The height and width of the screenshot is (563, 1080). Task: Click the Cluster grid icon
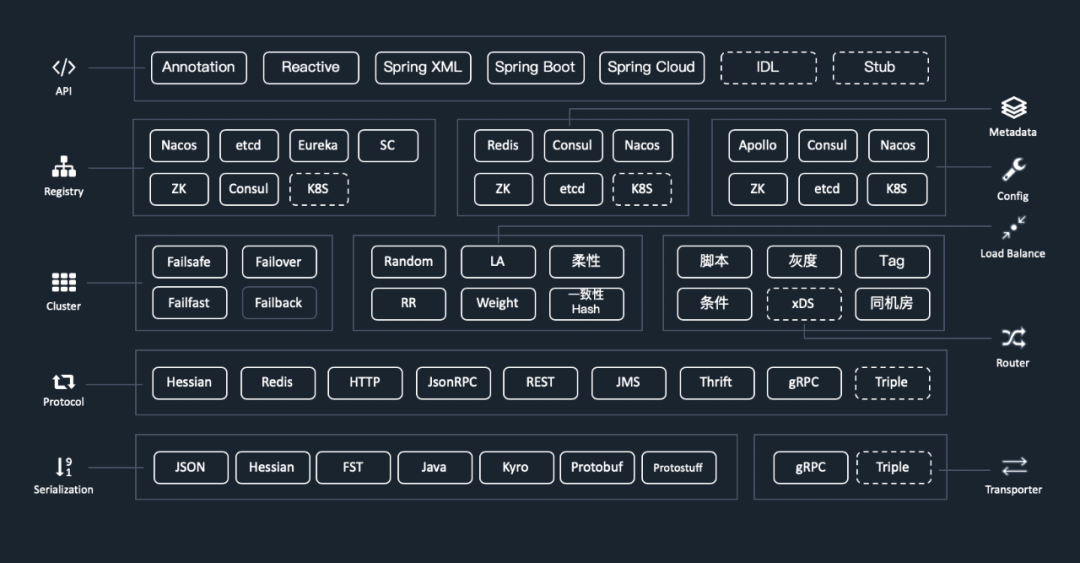63,283
